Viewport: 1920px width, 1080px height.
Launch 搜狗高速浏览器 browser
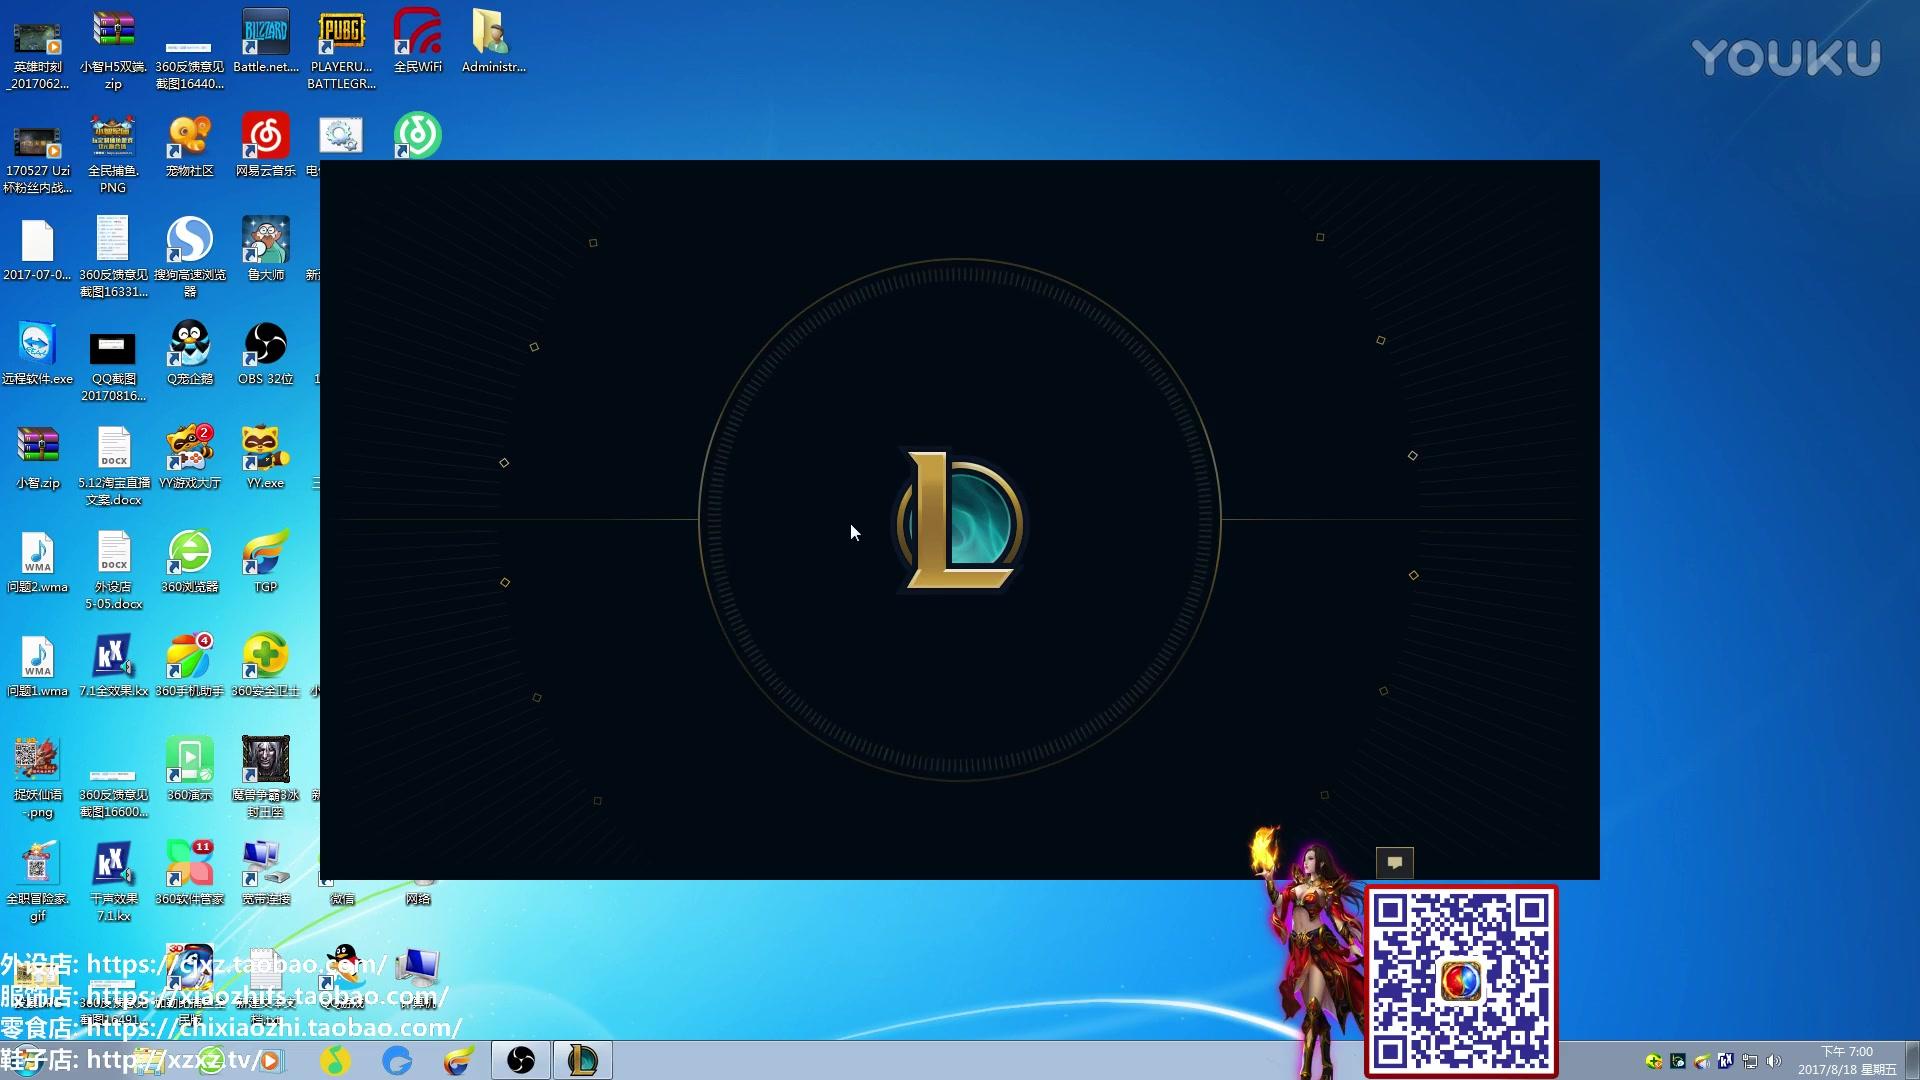point(189,257)
